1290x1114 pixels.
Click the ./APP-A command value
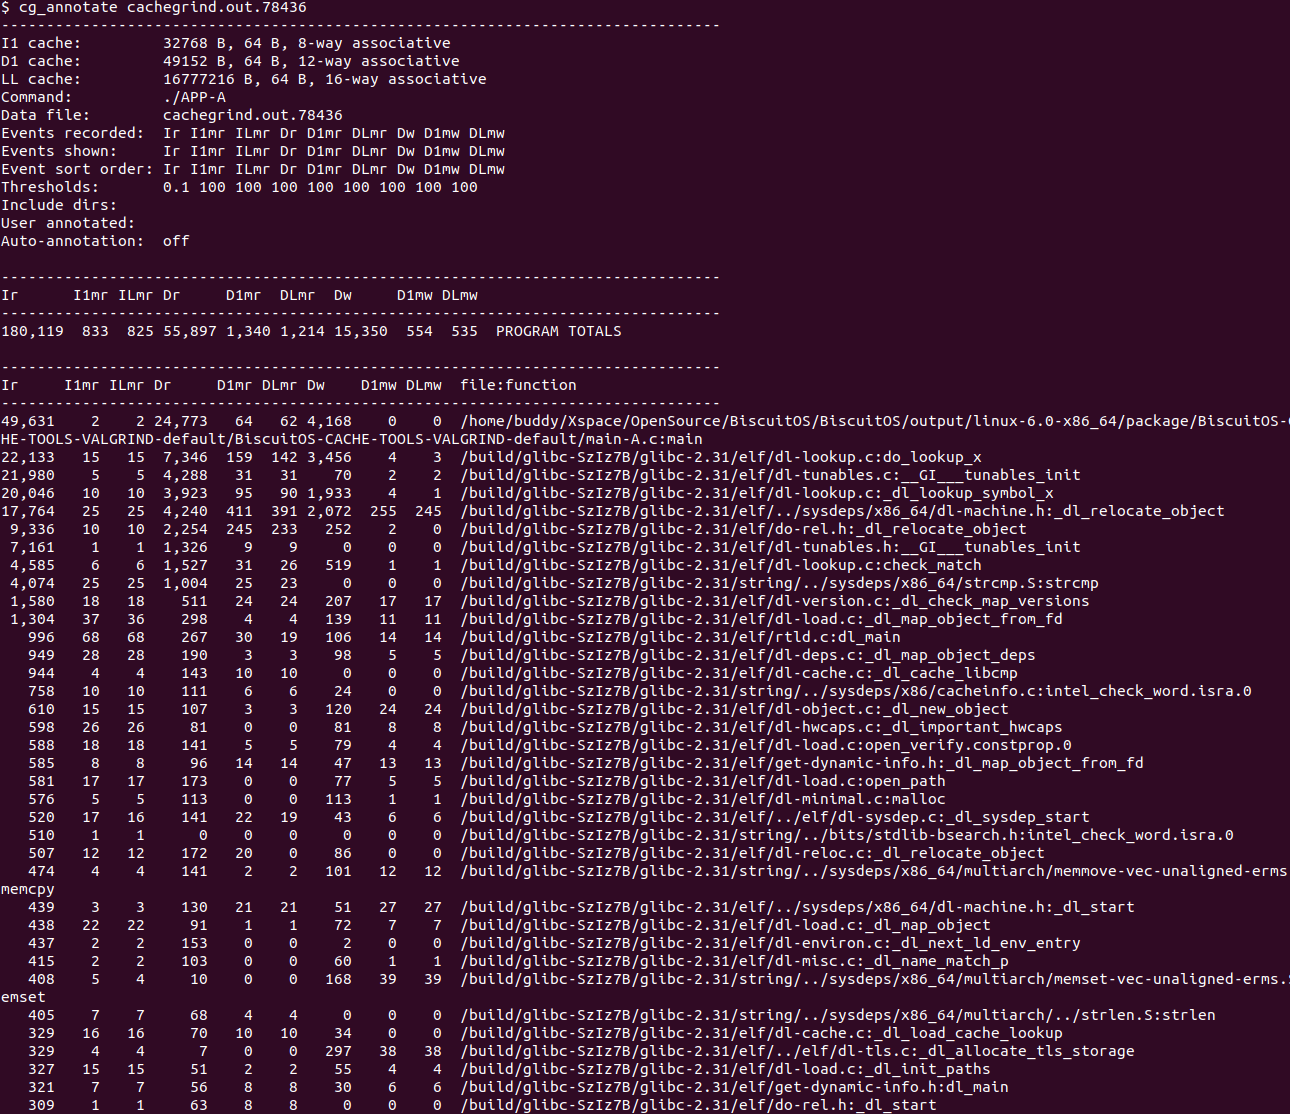tap(194, 97)
